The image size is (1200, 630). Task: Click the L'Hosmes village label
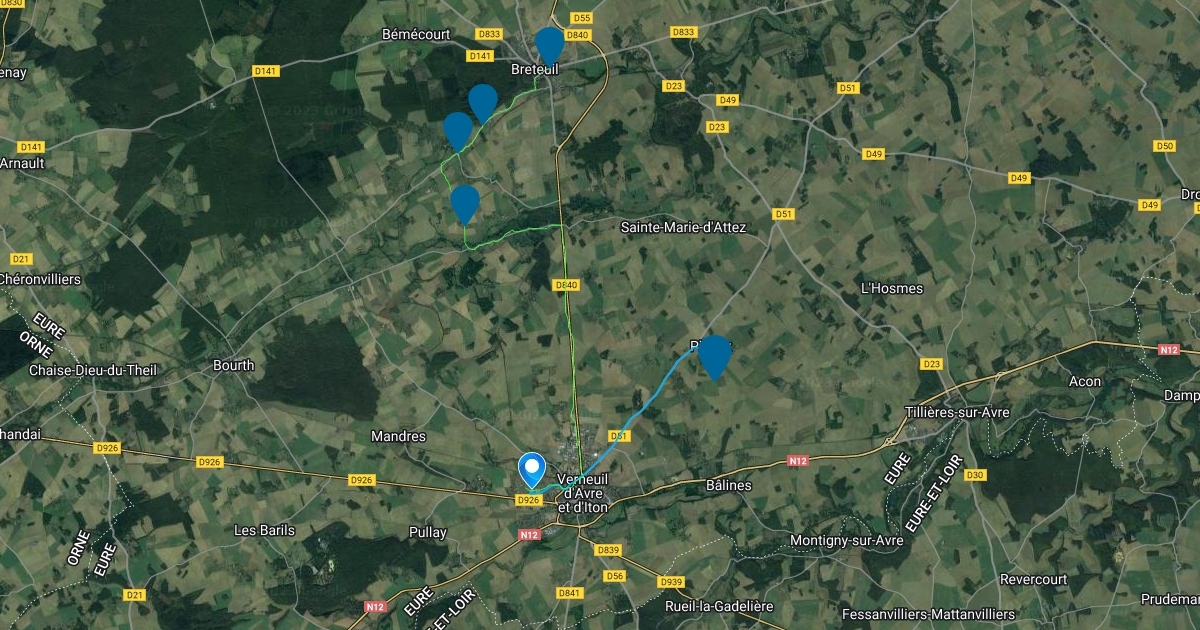[x=892, y=288]
